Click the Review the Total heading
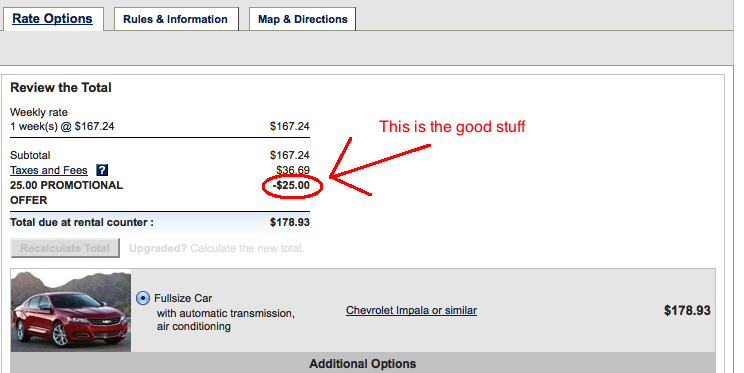Viewport: 744px width, 373px height. [61, 88]
